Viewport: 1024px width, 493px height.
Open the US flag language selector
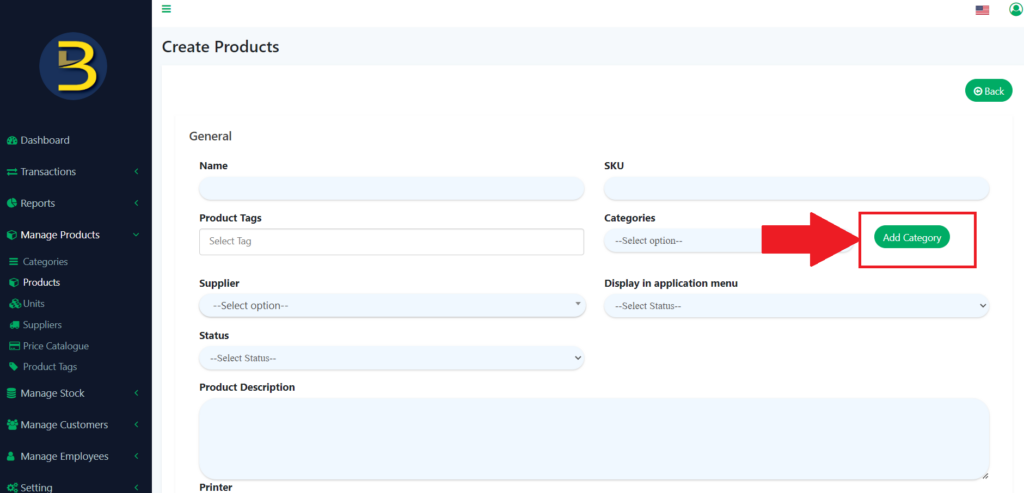(982, 10)
